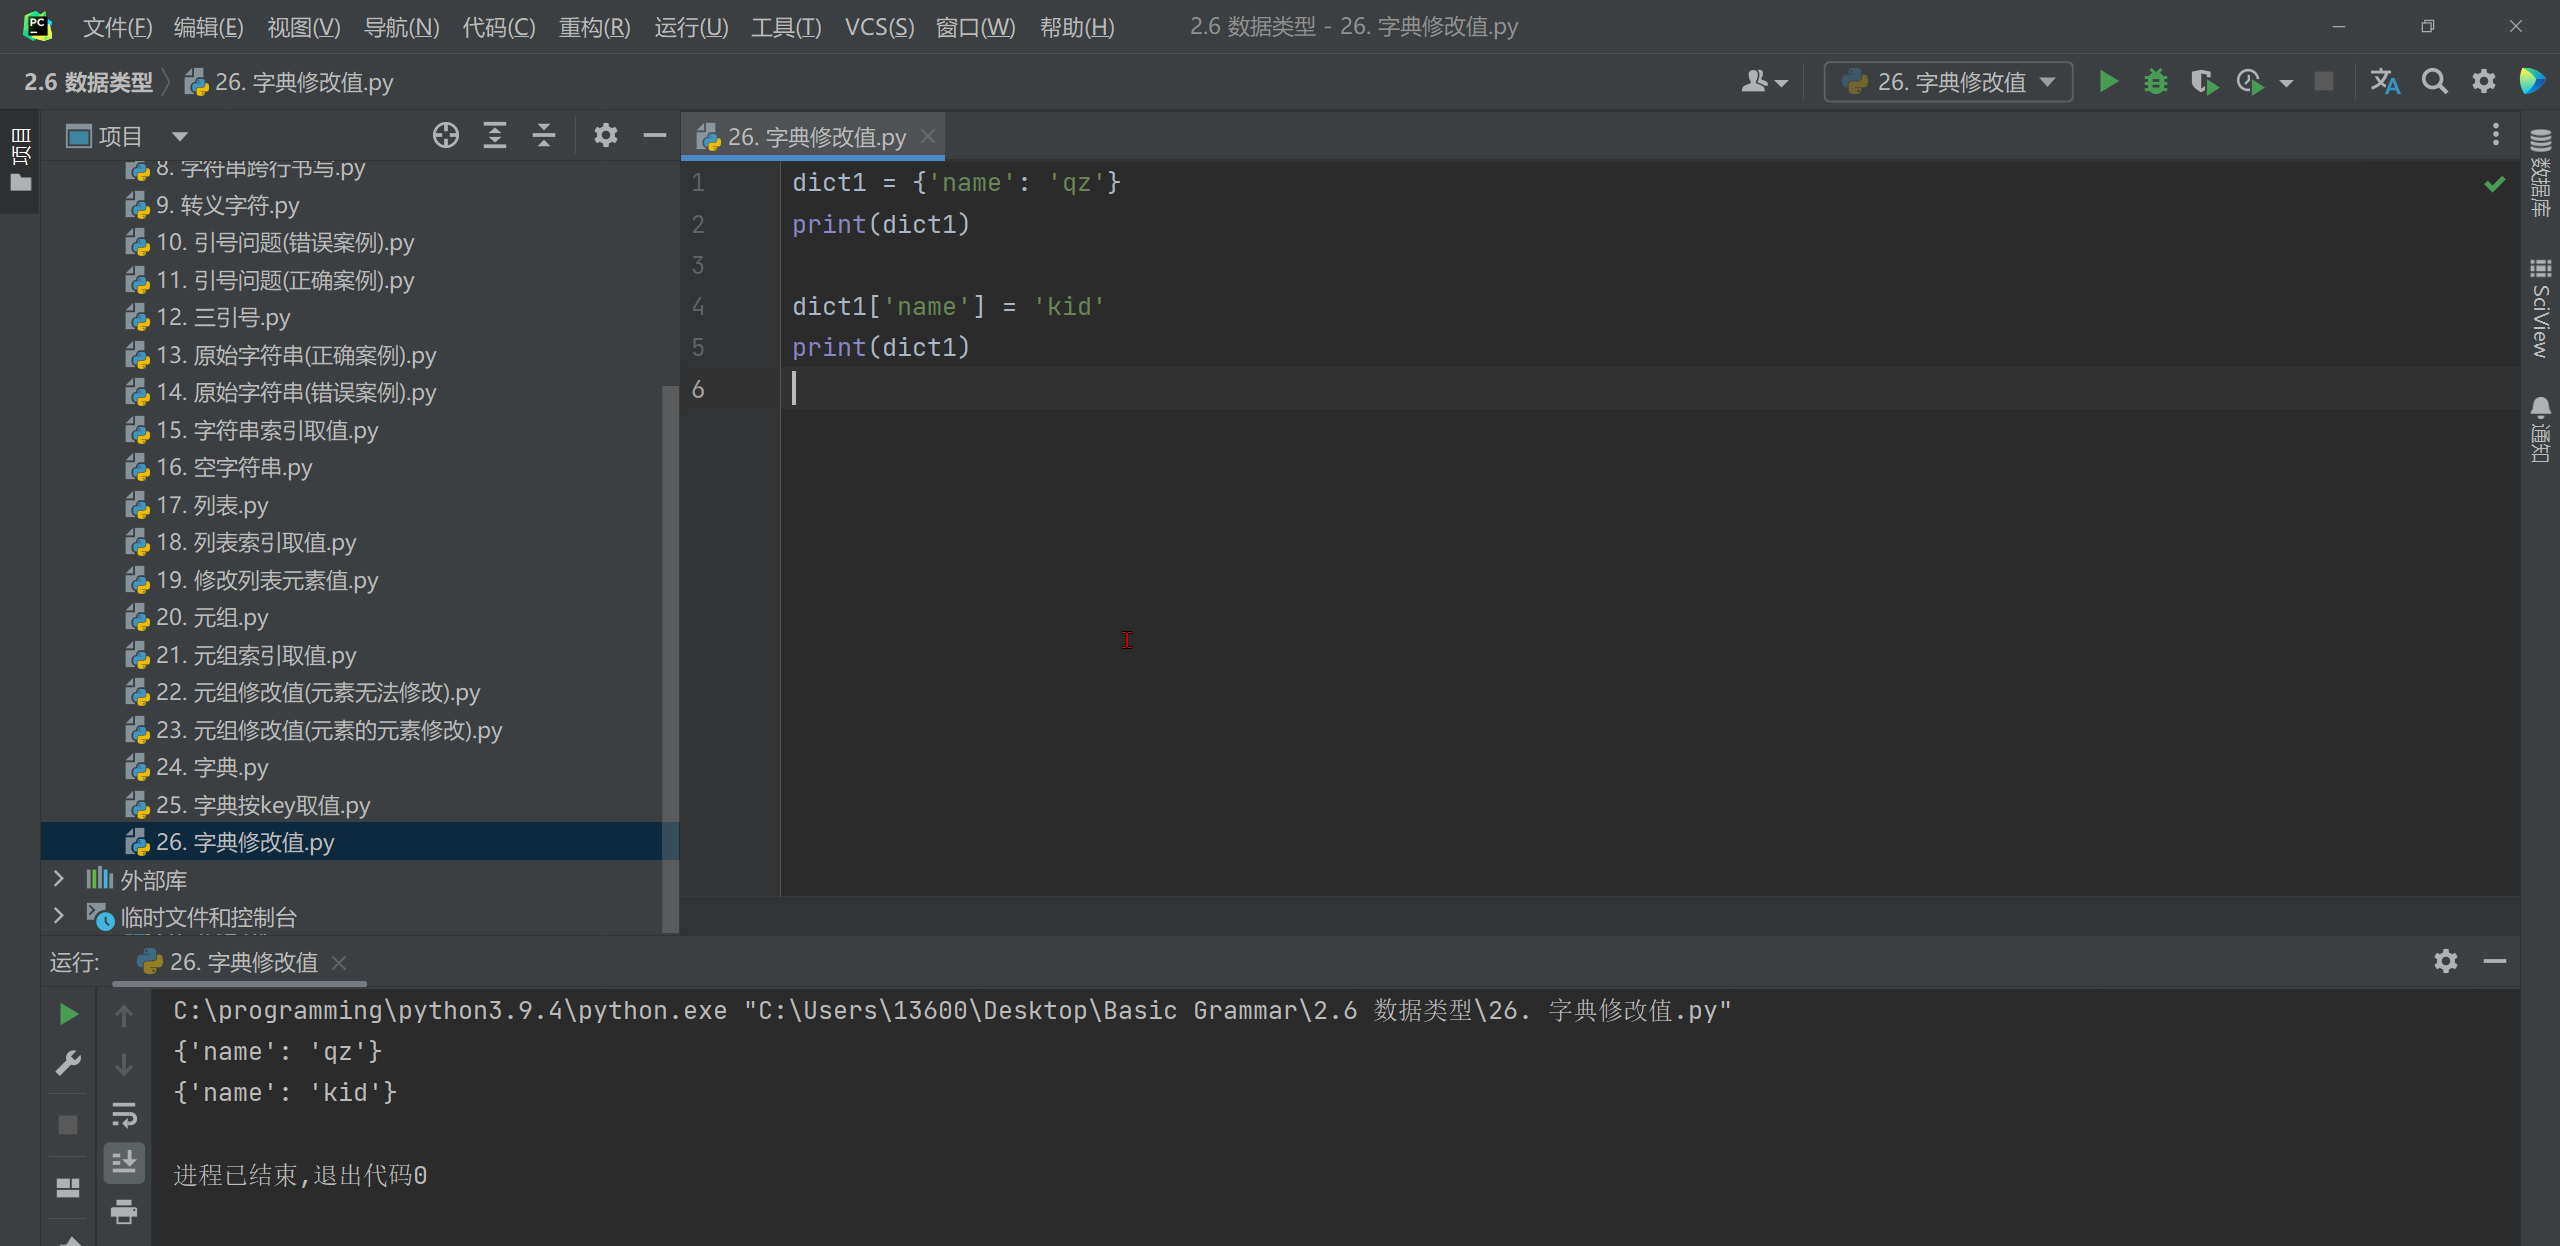This screenshot has width=2560, height=1246.
Task: Open the translation icon in toolbar
Action: click(2385, 81)
